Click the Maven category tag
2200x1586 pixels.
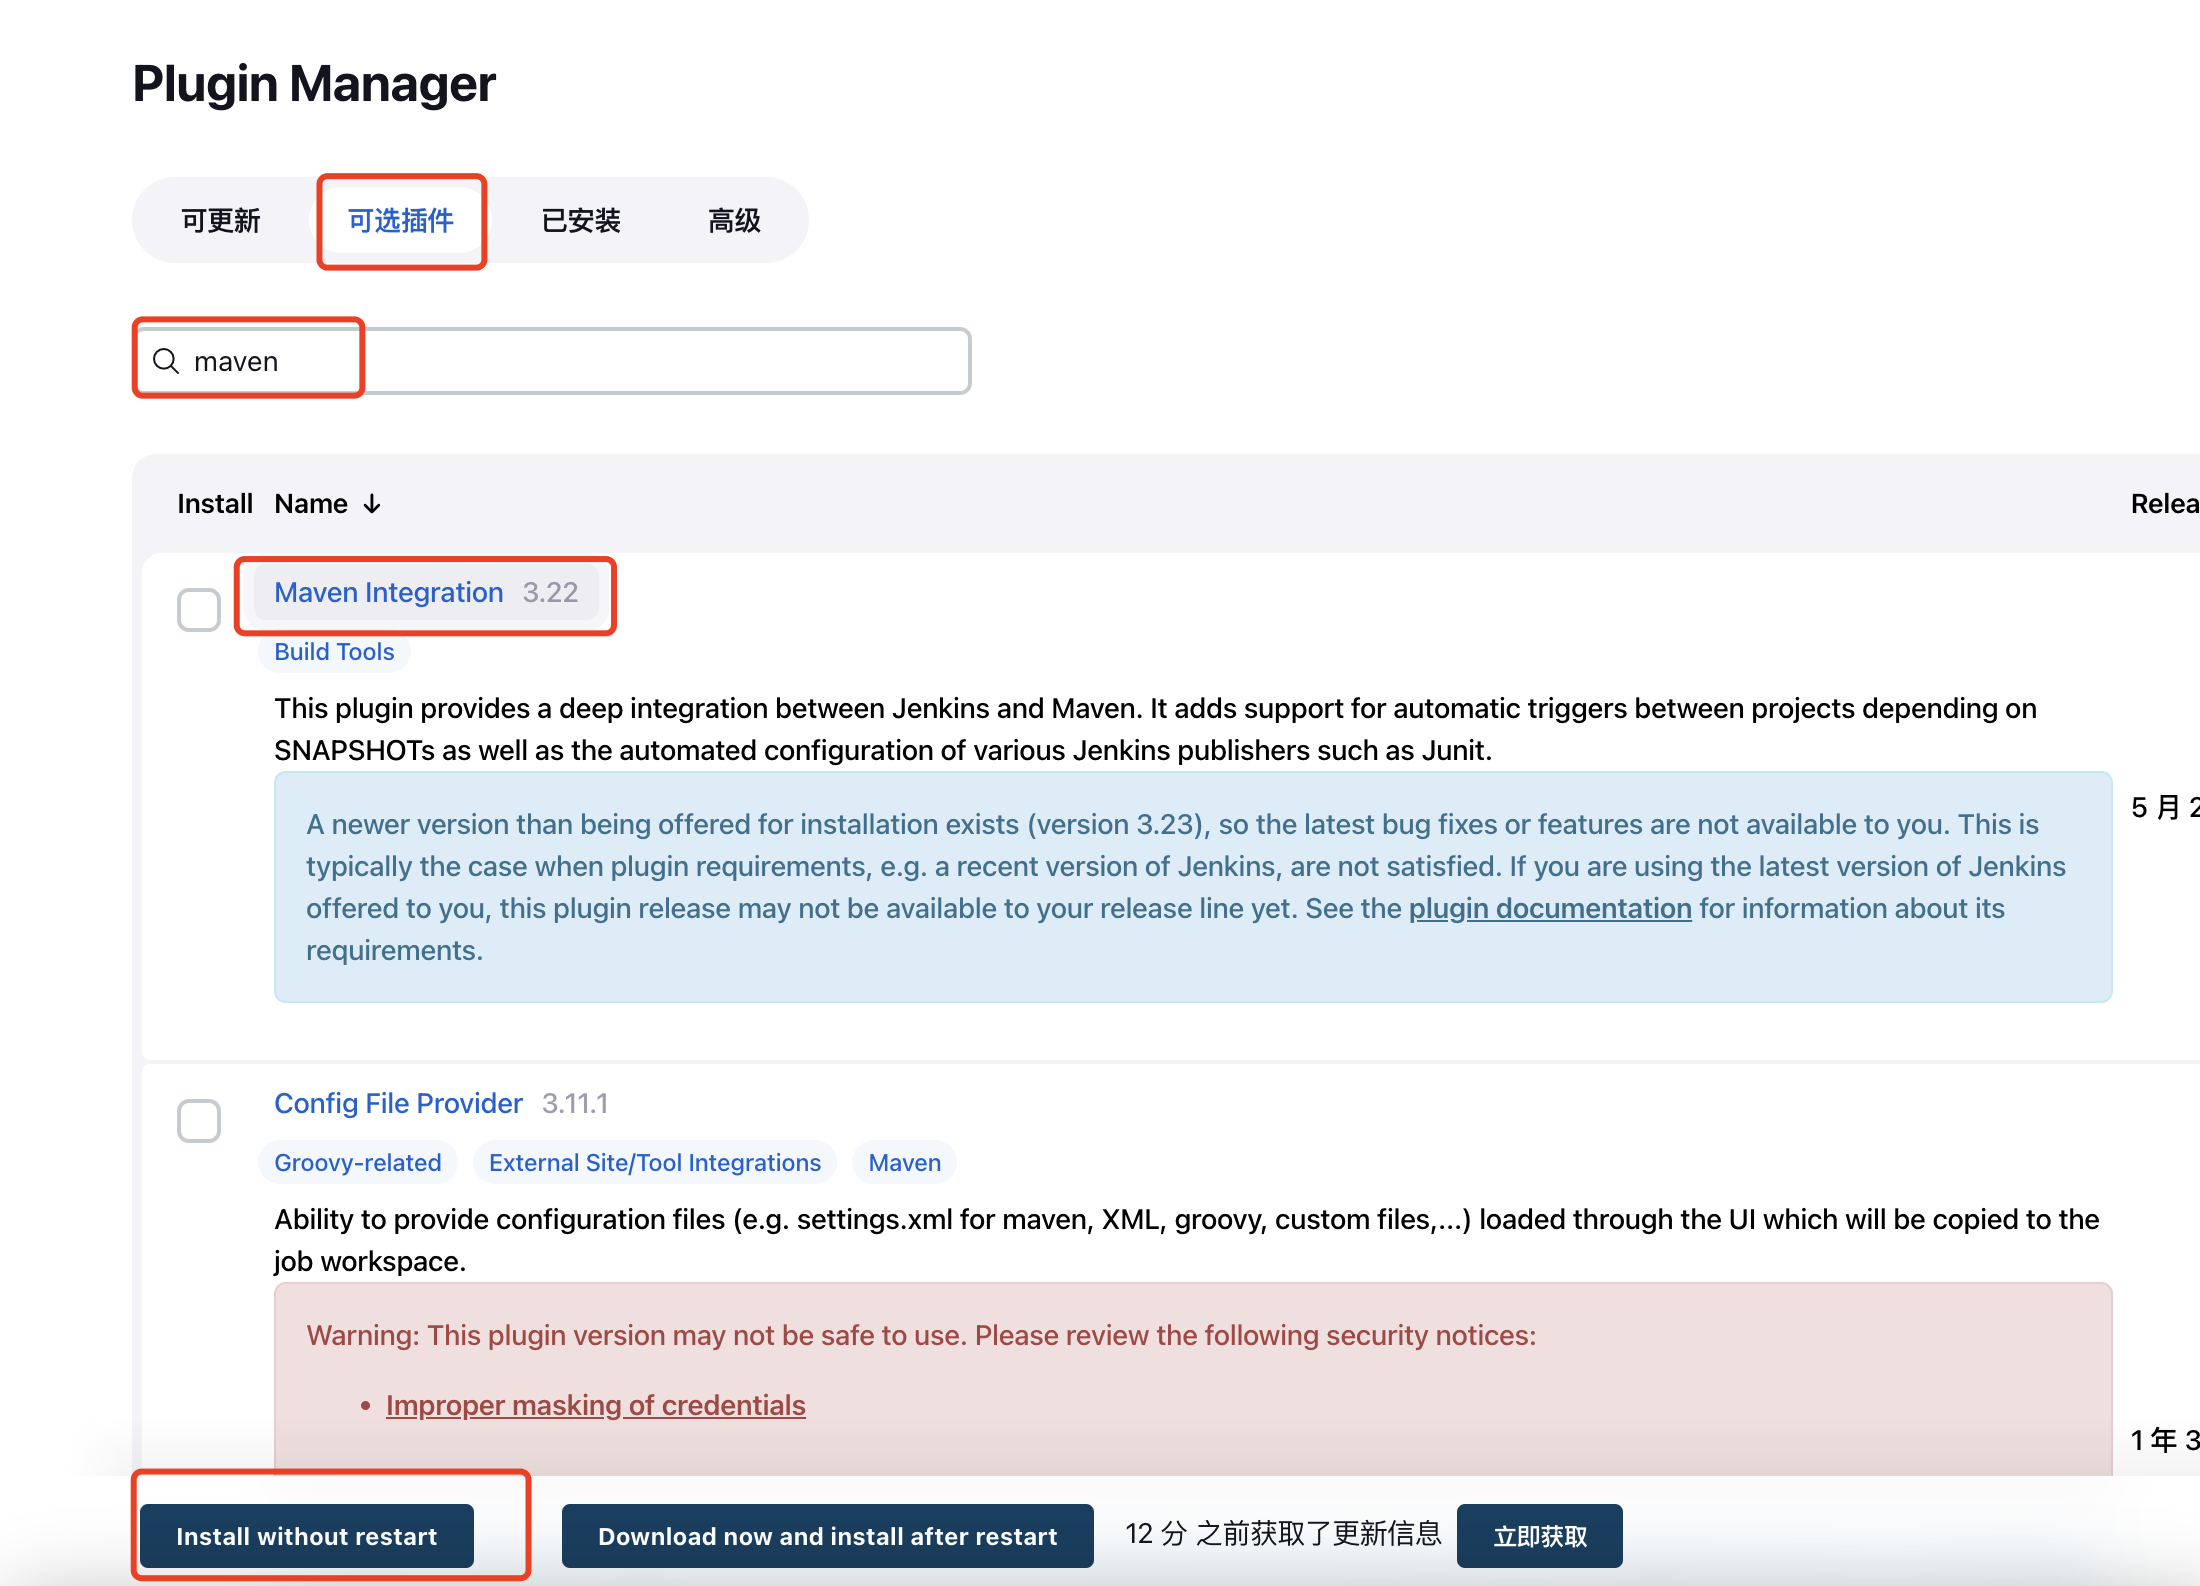[905, 1162]
